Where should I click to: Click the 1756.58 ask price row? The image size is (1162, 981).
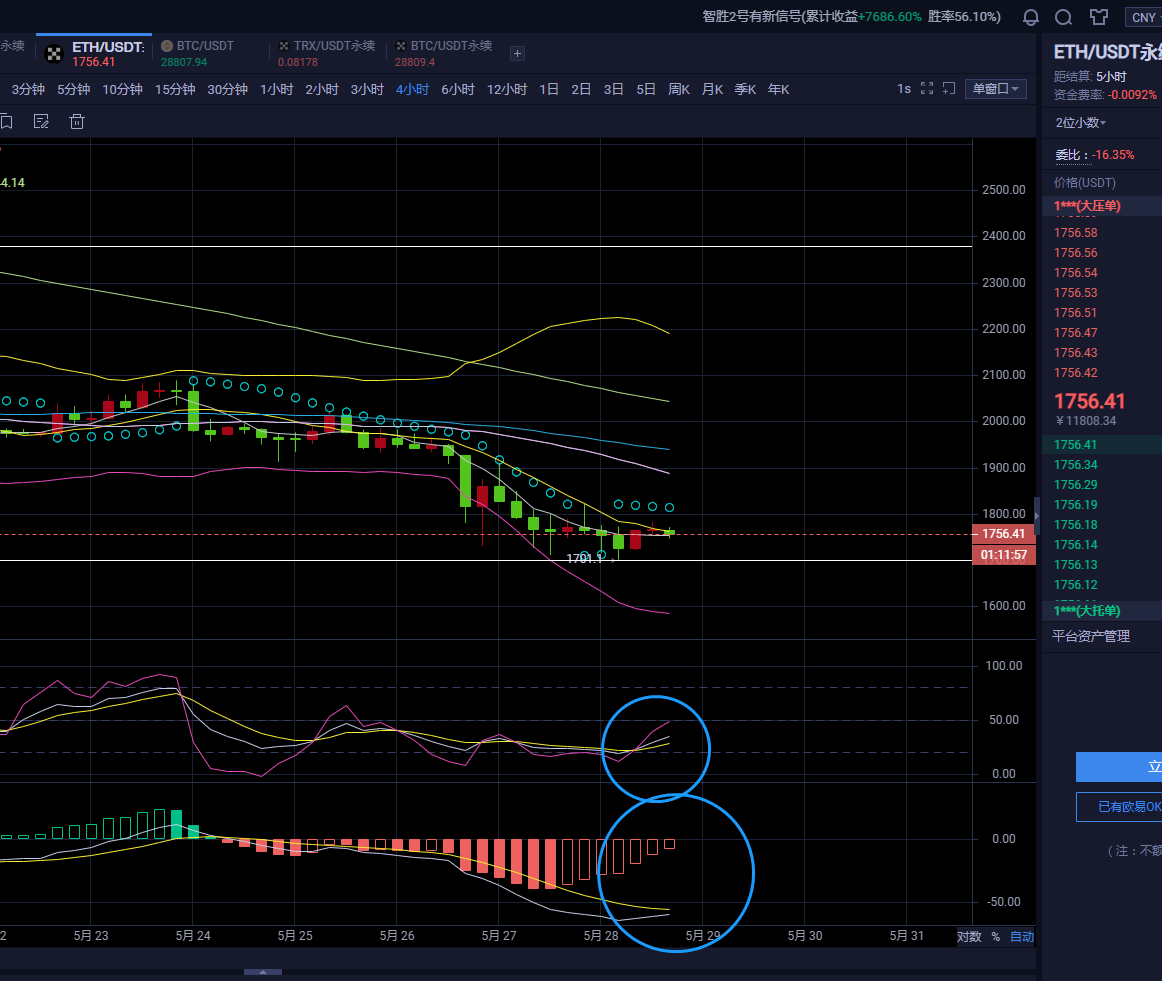1076,233
